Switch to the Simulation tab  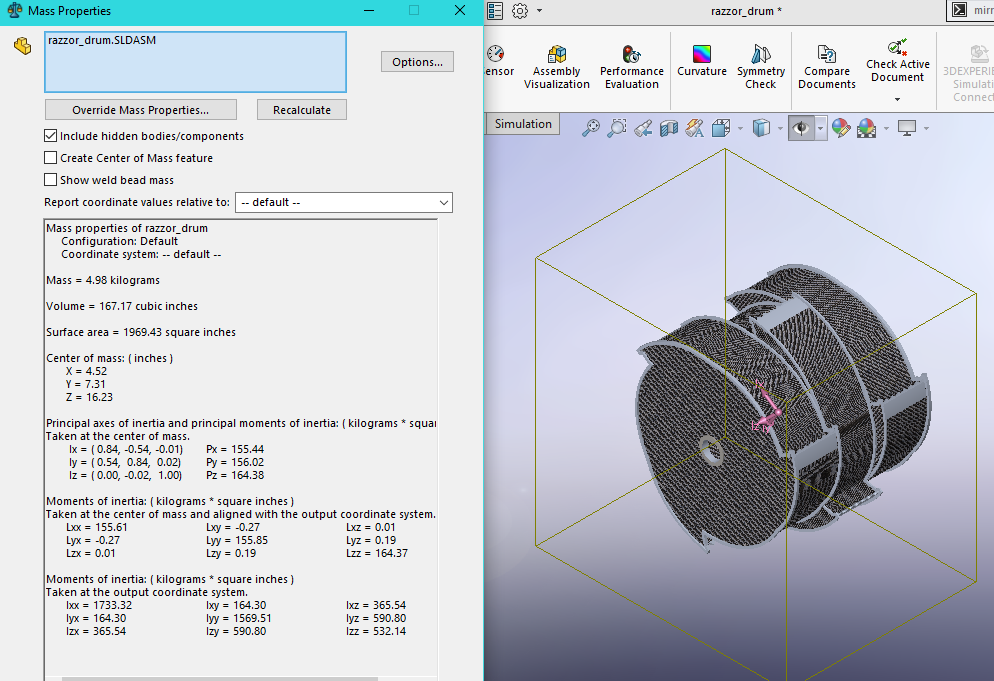coord(522,124)
